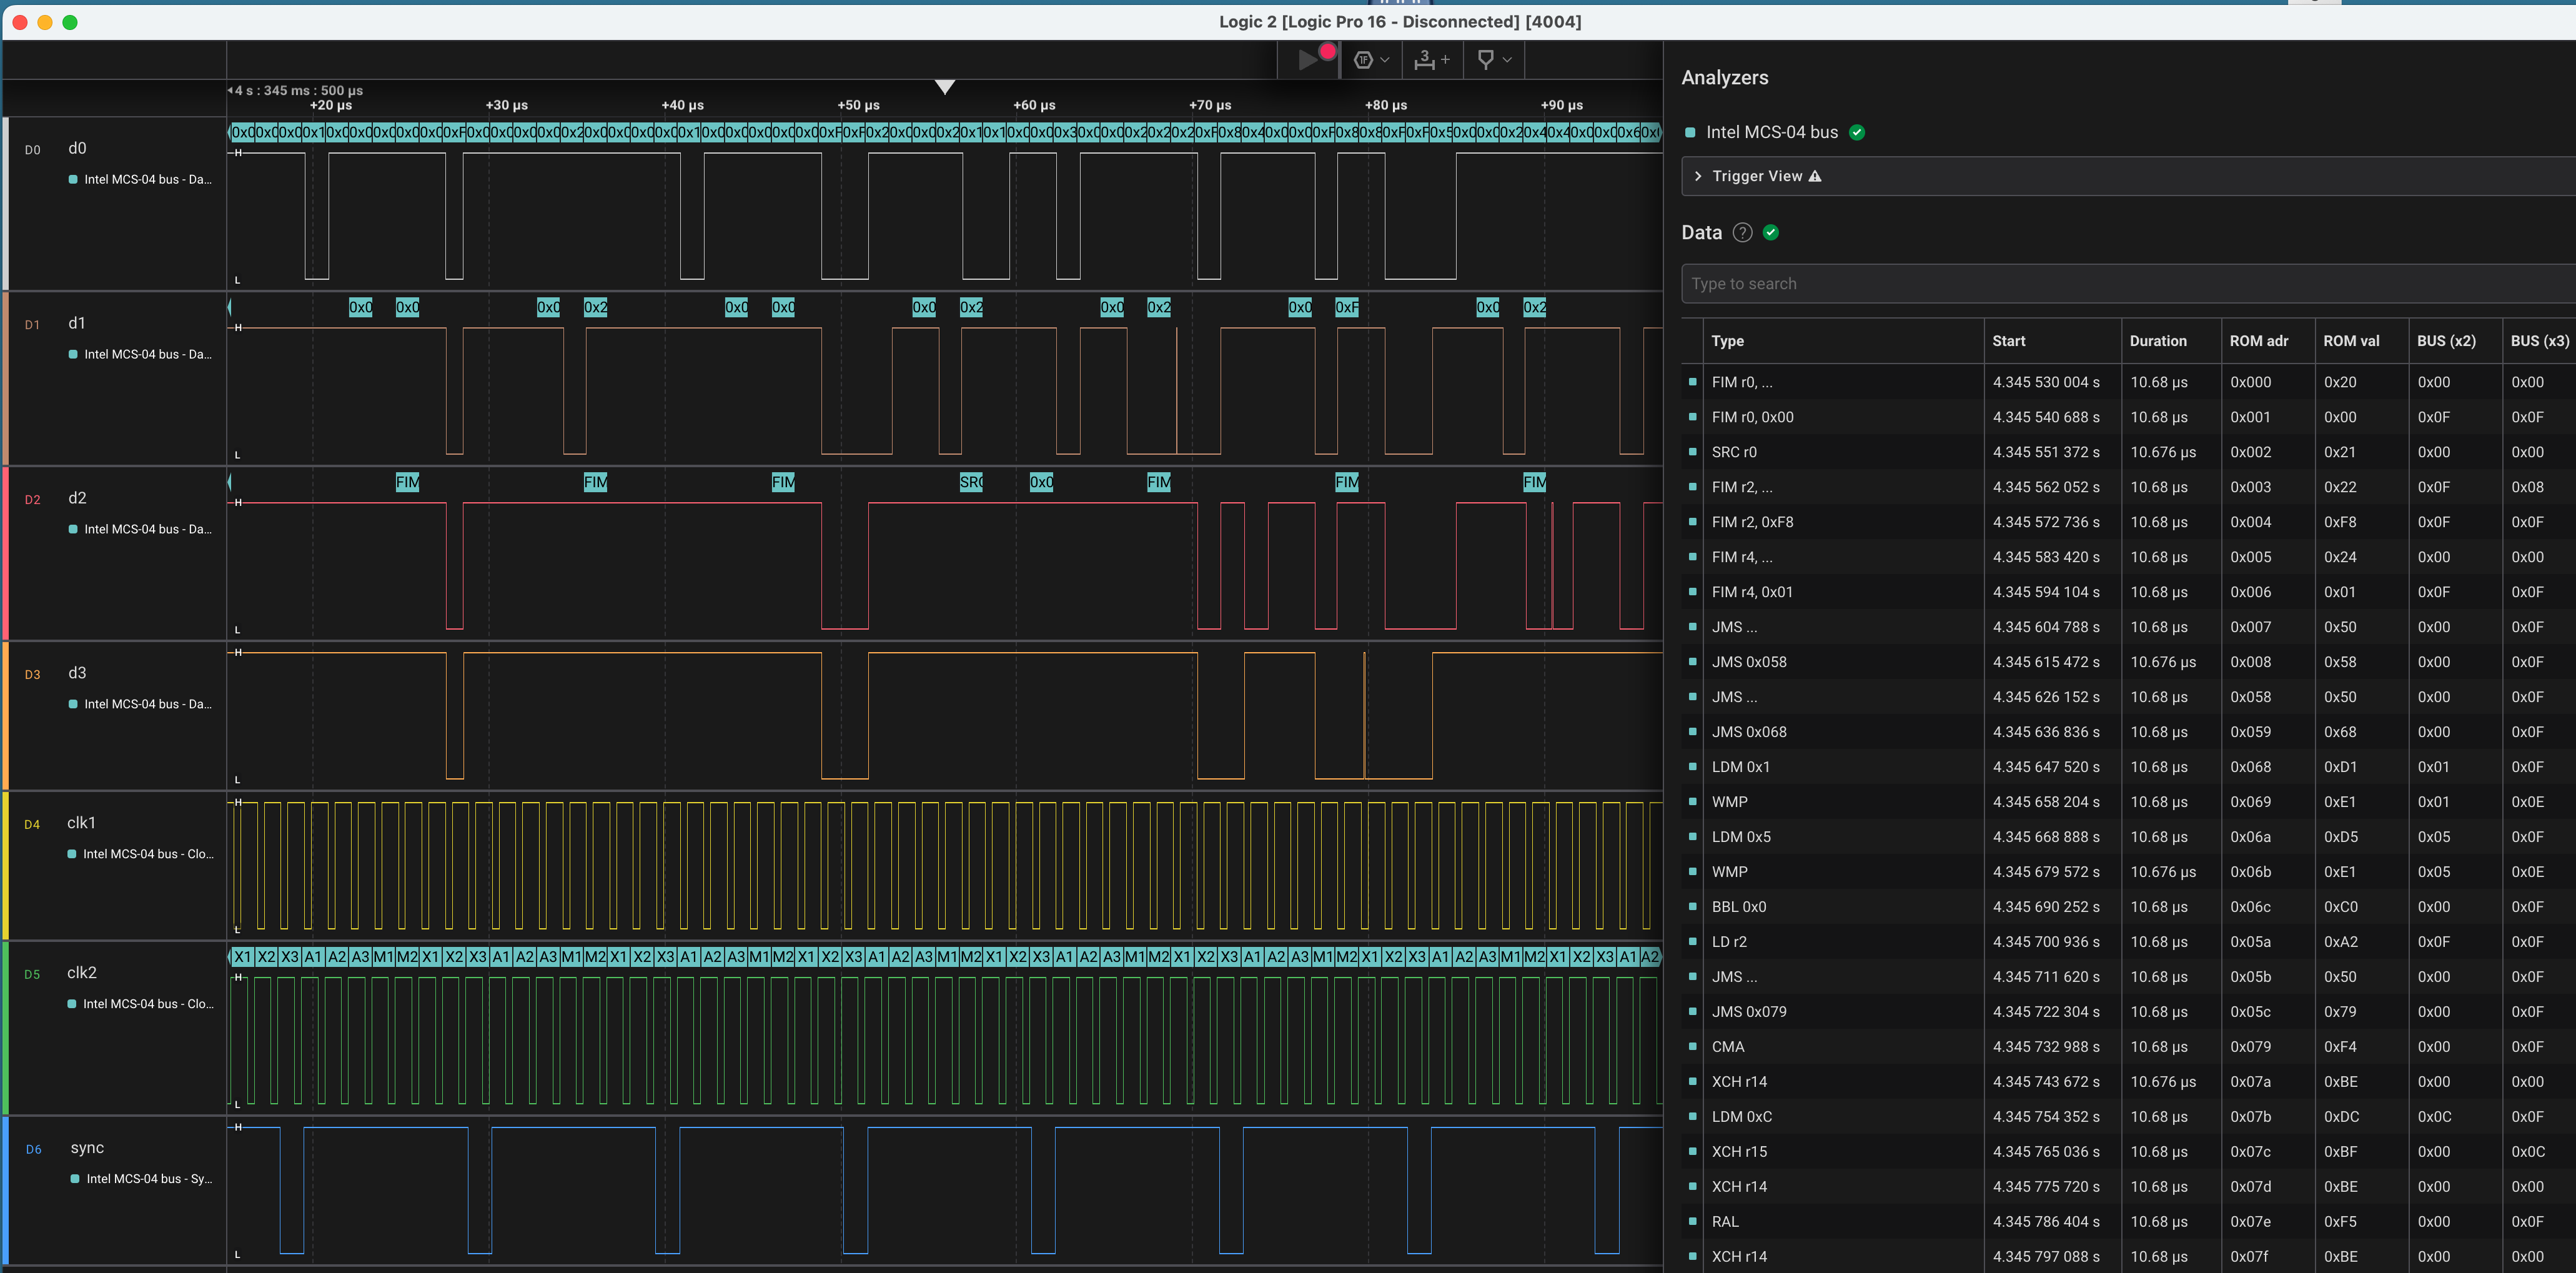
Task: Sort the table by Start column
Action: [x=2008, y=341]
